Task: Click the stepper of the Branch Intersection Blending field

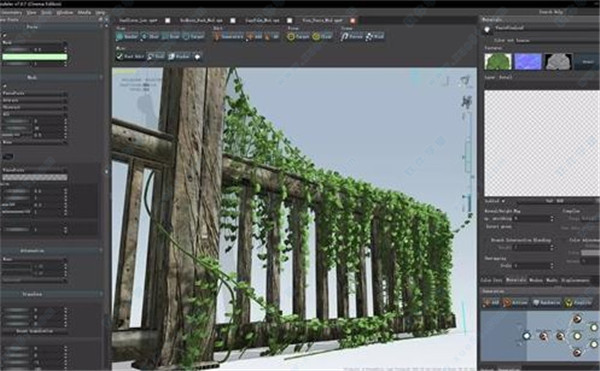Action: click(x=551, y=248)
